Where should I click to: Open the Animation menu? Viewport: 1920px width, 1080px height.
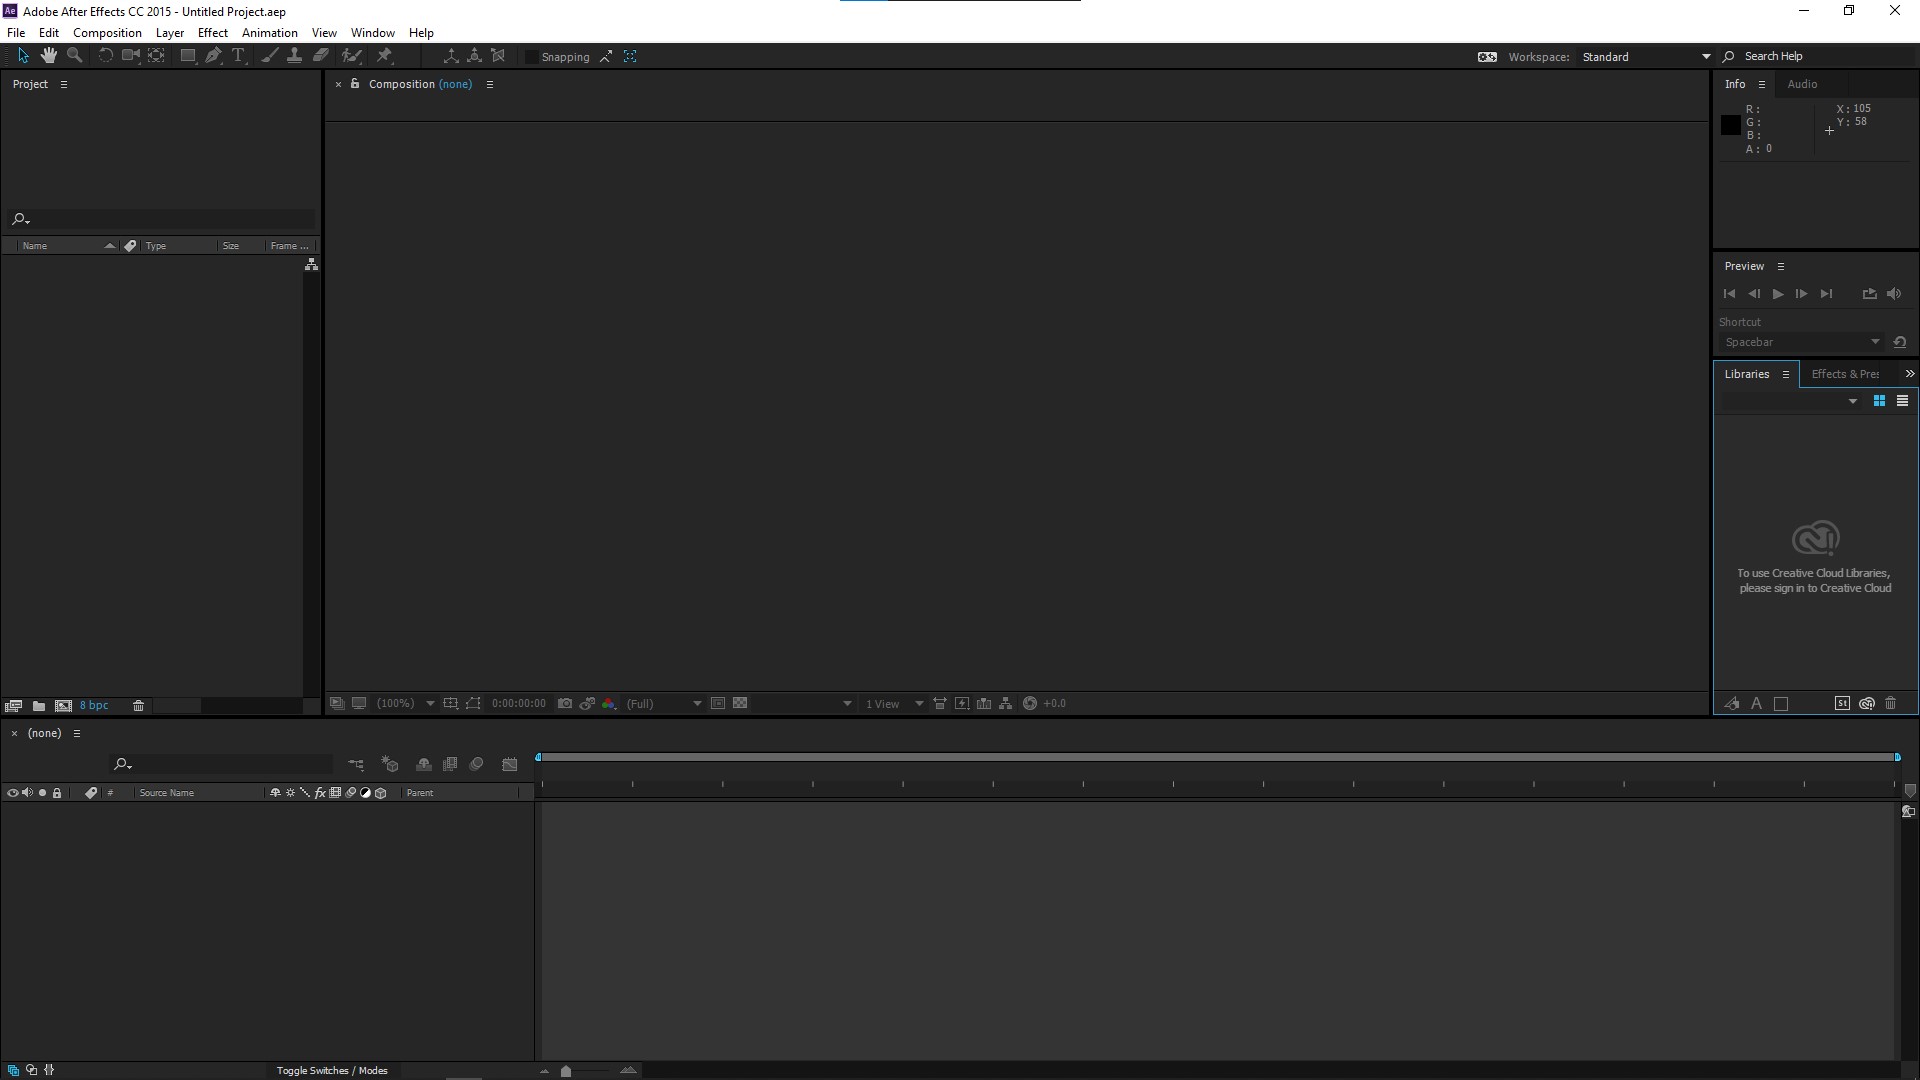pyautogui.click(x=269, y=33)
